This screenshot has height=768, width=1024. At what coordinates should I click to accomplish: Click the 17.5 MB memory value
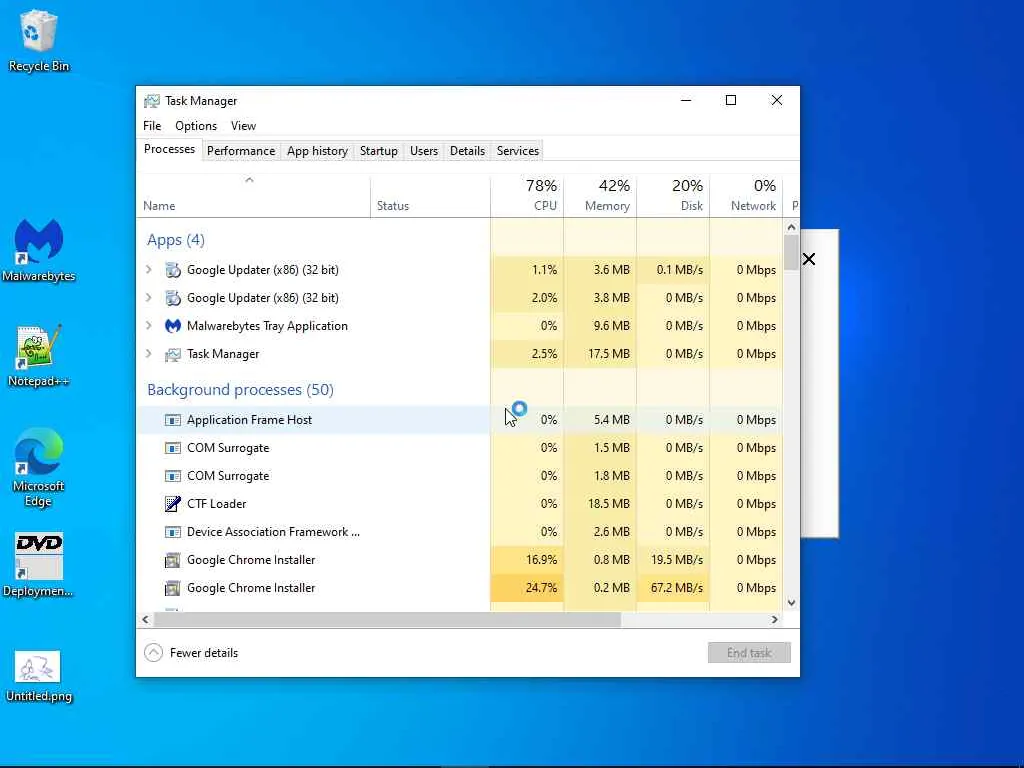point(609,354)
